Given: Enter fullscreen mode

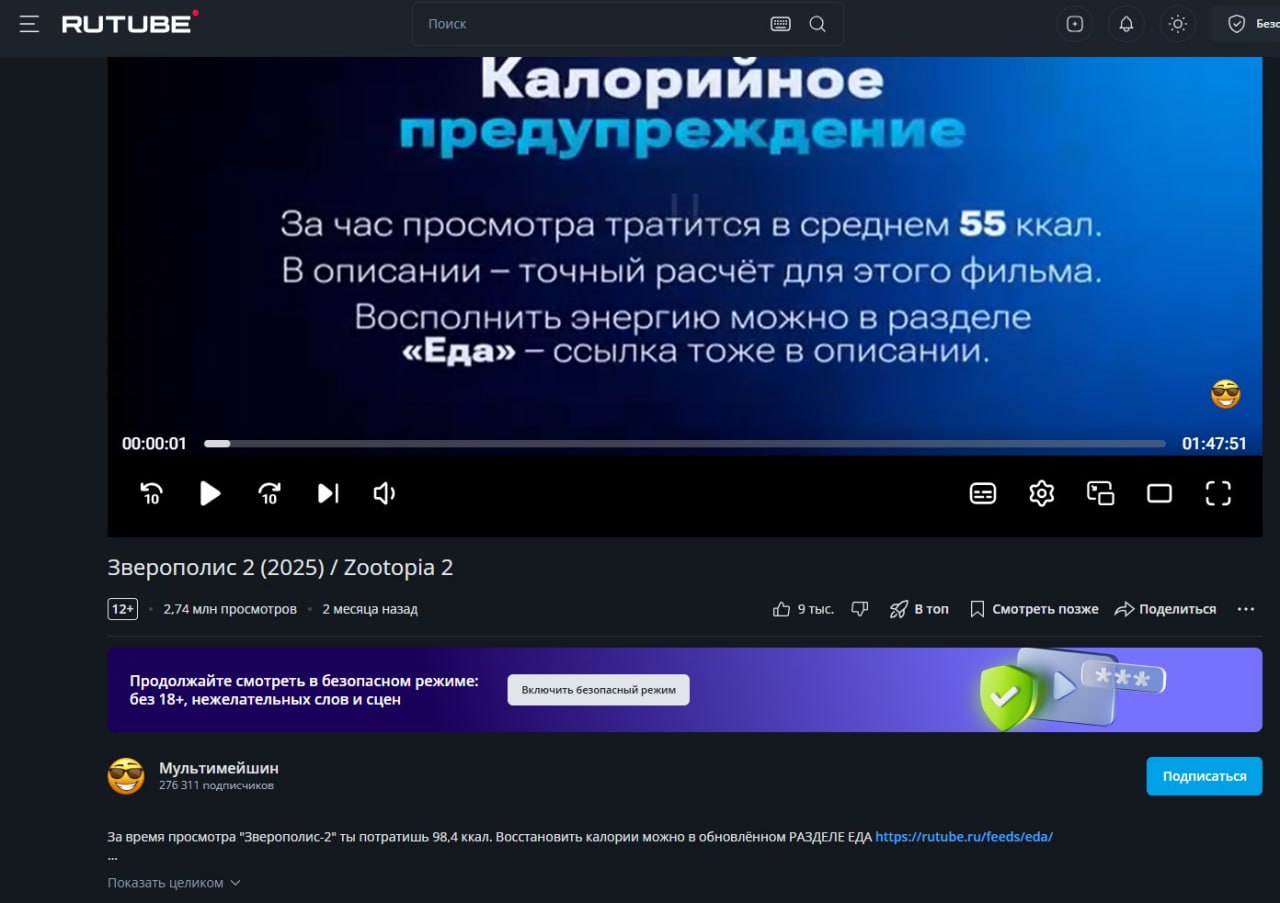Looking at the screenshot, I should click(x=1217, y=493).
